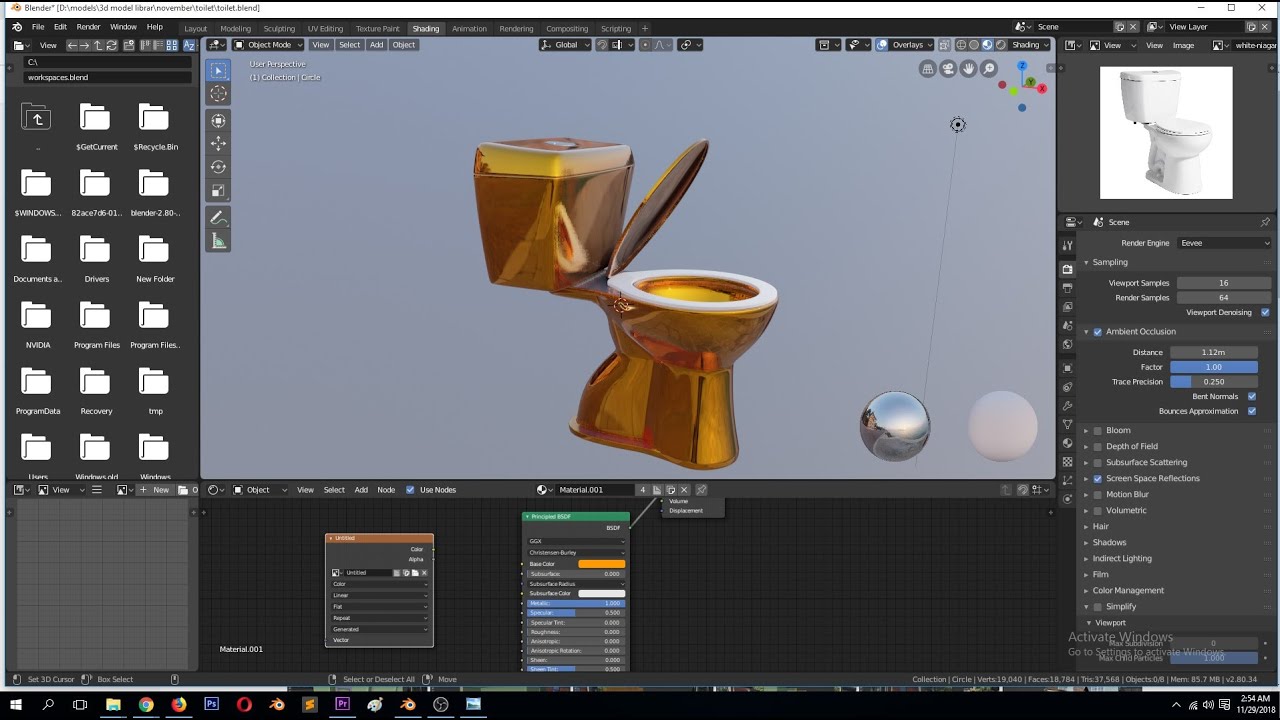Open the Program Files folder
The height and width of the screenshot is (720, 1280).
click(x=96, y=326)
